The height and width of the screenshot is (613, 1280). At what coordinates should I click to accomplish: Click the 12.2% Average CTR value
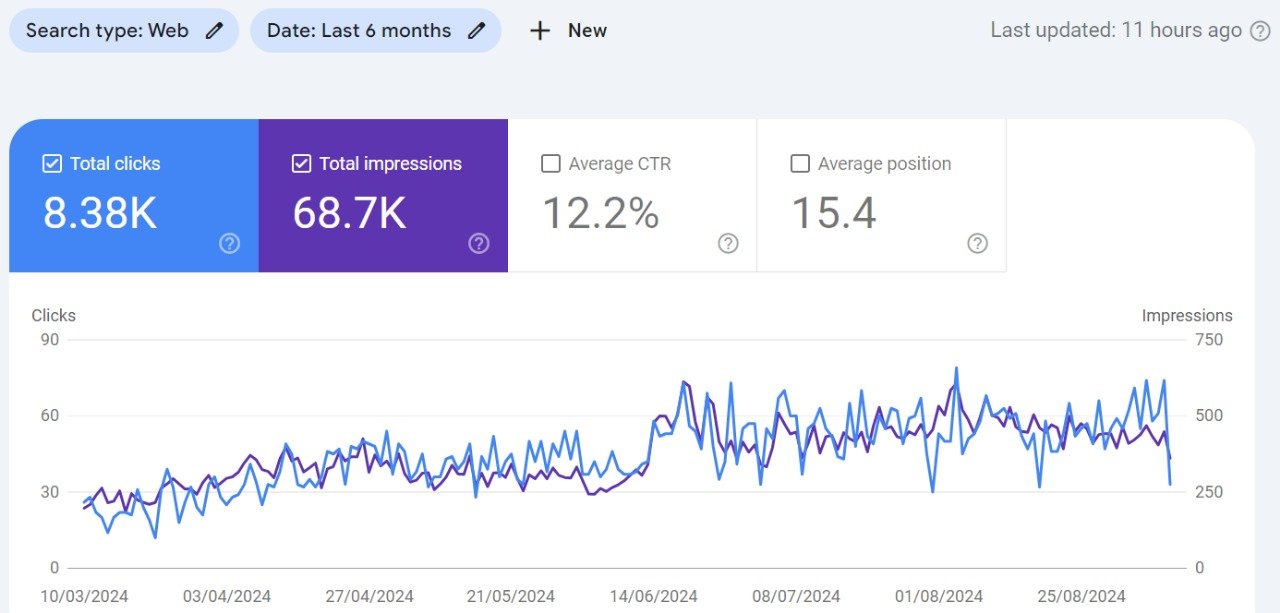601,213
